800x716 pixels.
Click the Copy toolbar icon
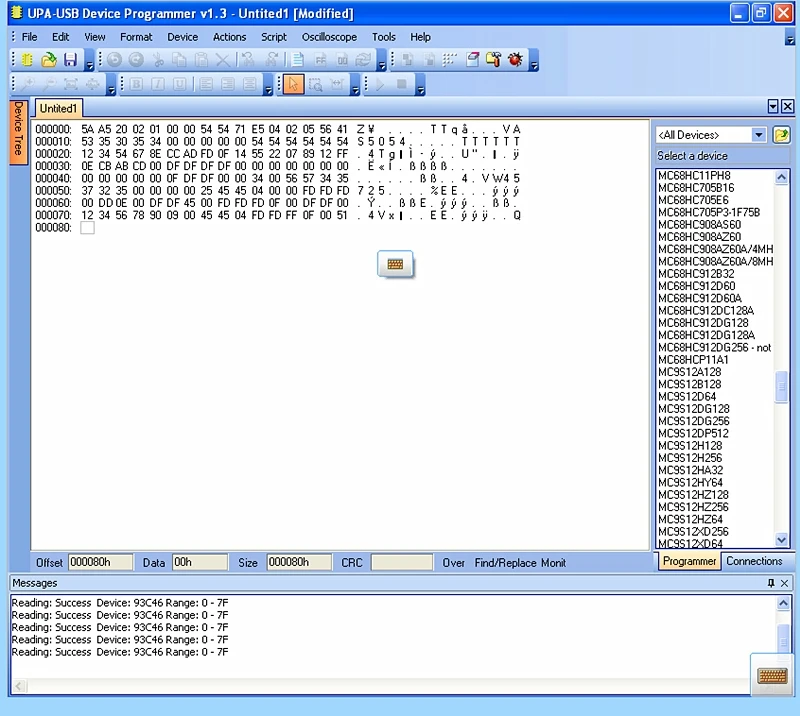pos(179,60)
